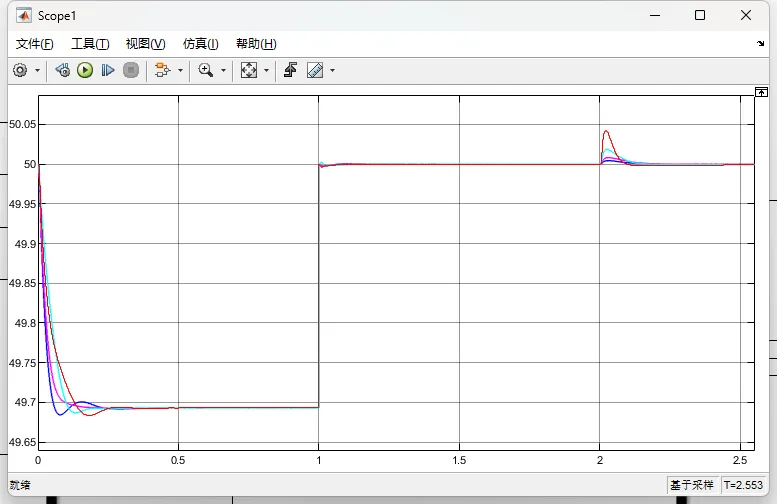Screen dimensions: 777x504
Task: Open the 工具(T) menu
Action: (x=90, y=44)
